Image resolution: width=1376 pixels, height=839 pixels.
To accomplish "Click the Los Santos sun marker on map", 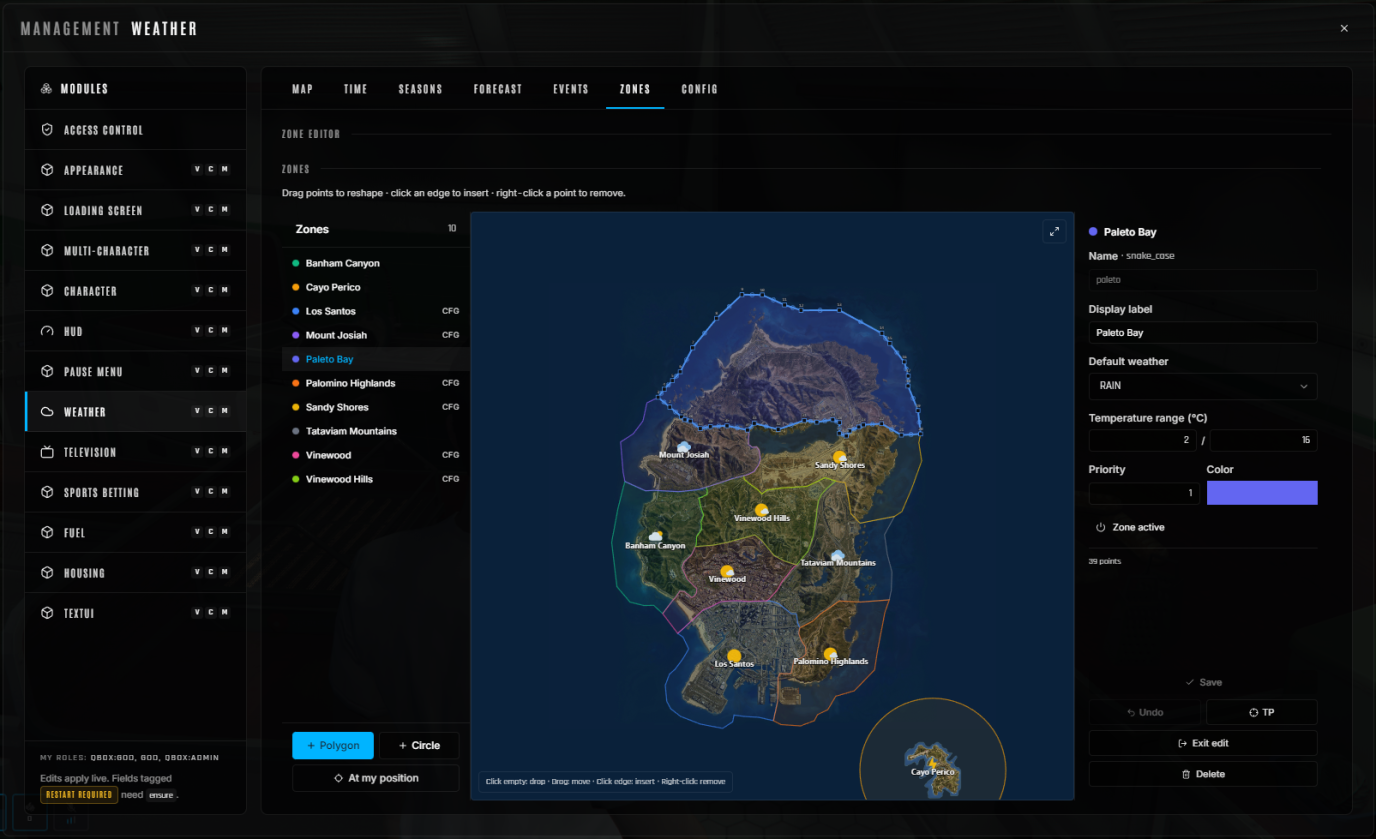I will tap(734, 655).
